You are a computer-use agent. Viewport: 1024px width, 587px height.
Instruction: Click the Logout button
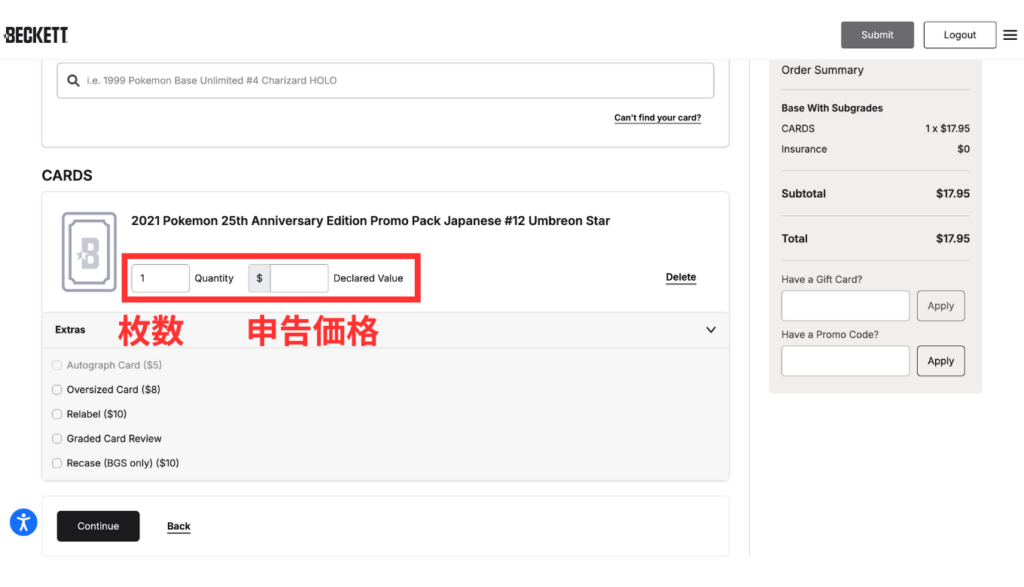[x=959, y=35]
